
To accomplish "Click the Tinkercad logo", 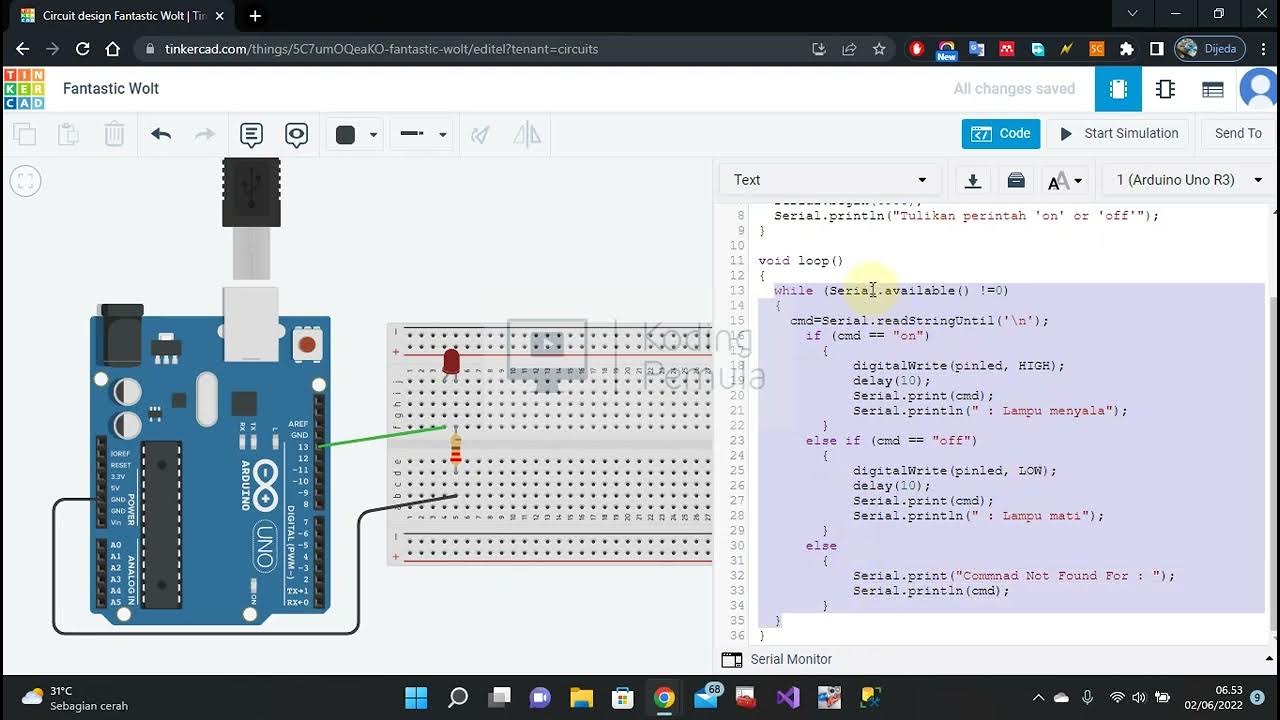I will [24, 88].
